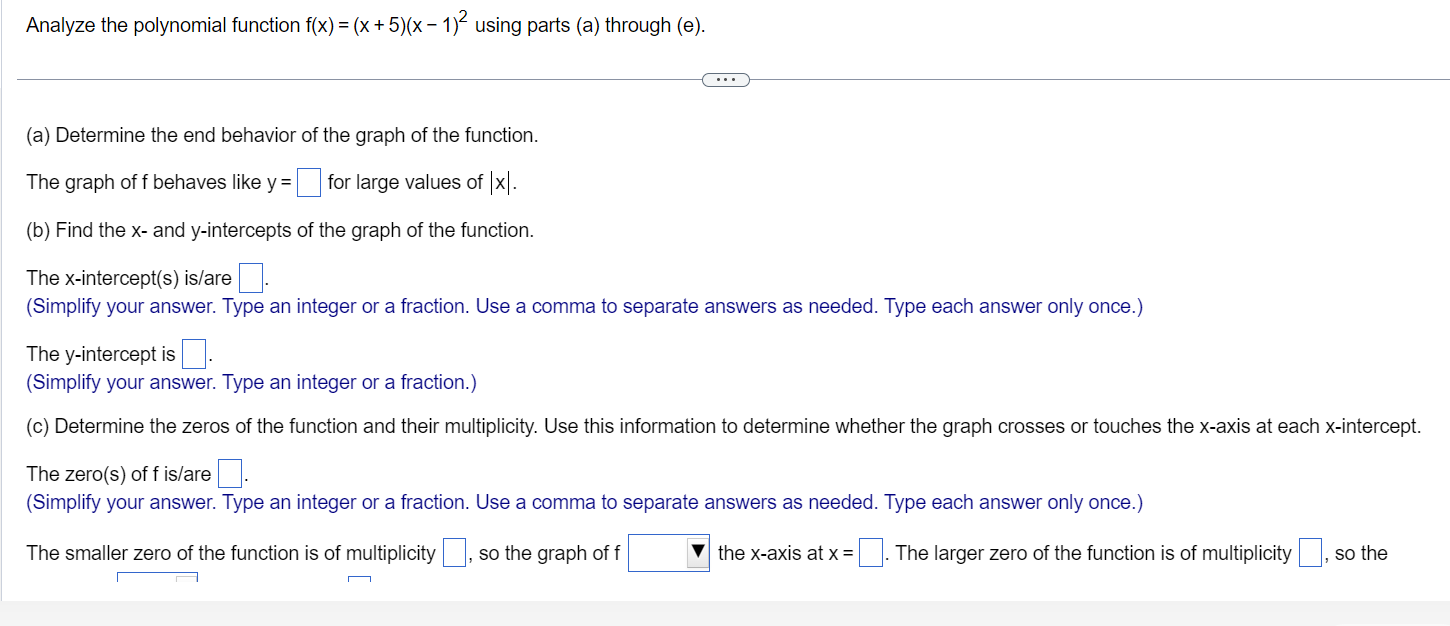Select the x-intercept(s) answer box
Screen dimensions: 1450x626
[250, 276]
